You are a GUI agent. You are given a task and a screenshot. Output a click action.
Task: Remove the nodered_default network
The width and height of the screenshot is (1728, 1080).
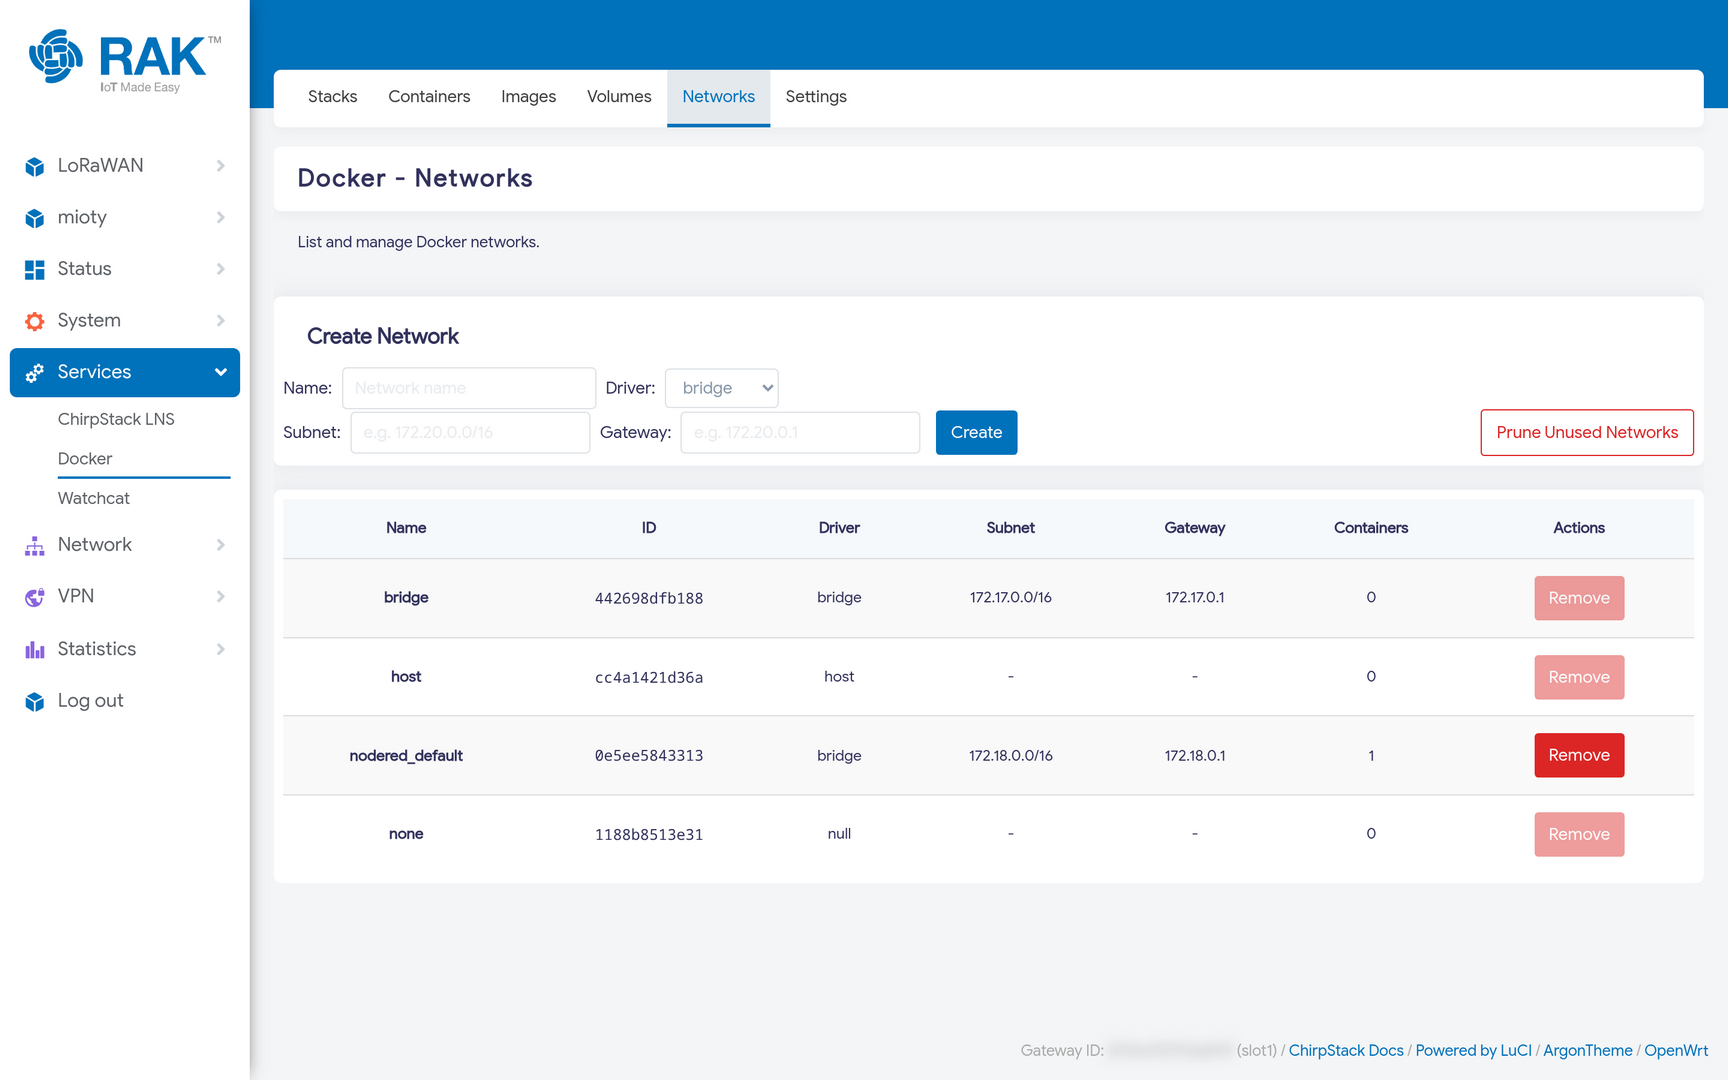(x=1579, y=755)
